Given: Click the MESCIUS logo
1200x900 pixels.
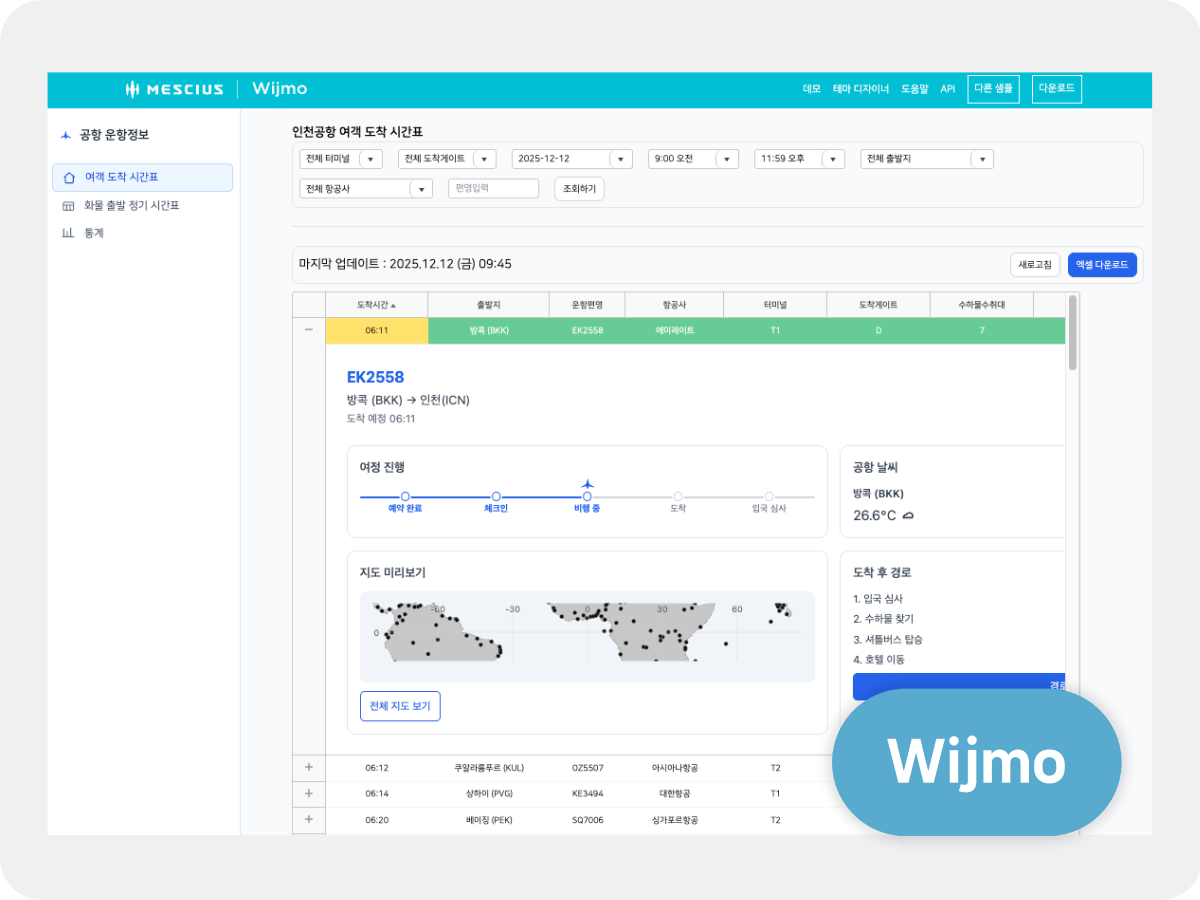Looking at the screenshot, I should pos(174,89).
